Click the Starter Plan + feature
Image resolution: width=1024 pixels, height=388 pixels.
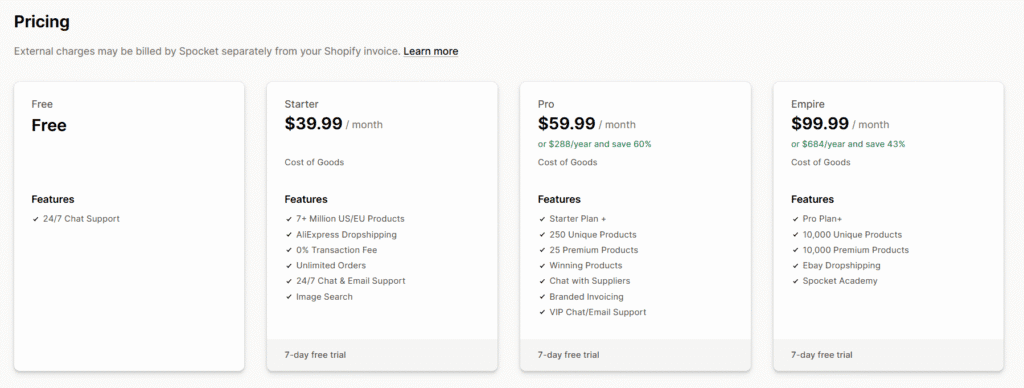[x=578, y=219]
